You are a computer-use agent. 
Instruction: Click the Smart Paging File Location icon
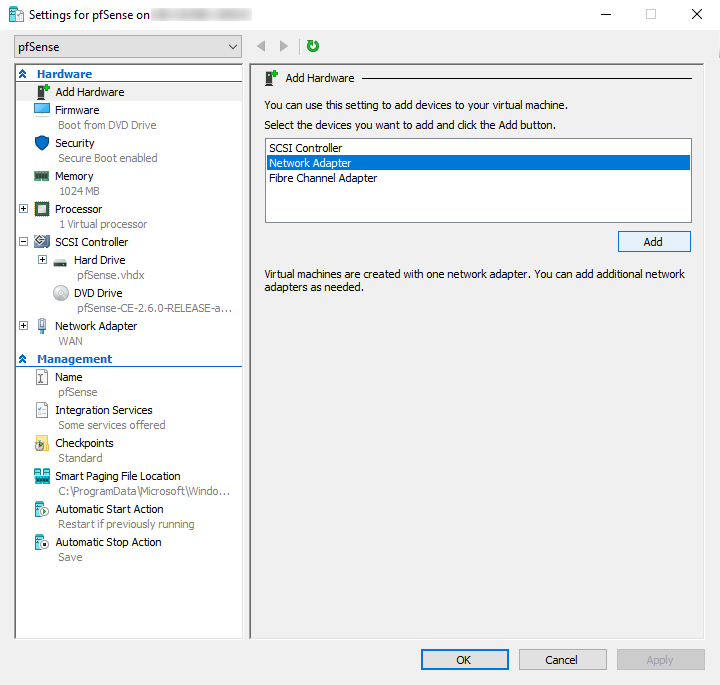point(41,476)
